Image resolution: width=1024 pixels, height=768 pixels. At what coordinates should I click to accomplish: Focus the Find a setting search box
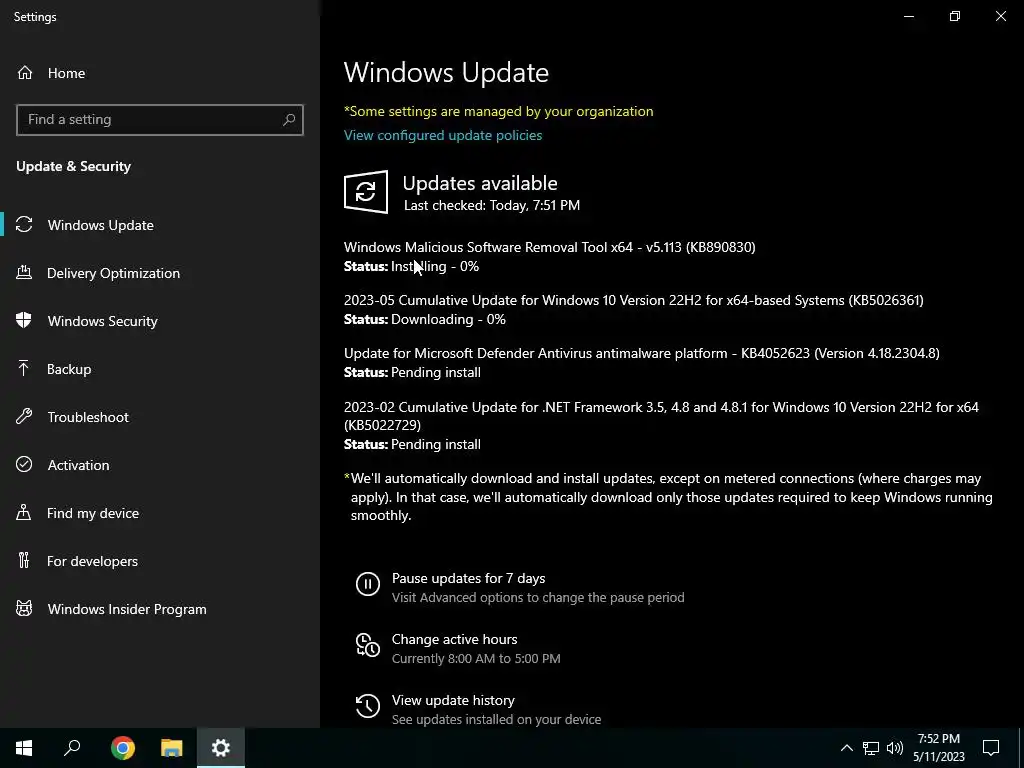[x=159, y=120]
